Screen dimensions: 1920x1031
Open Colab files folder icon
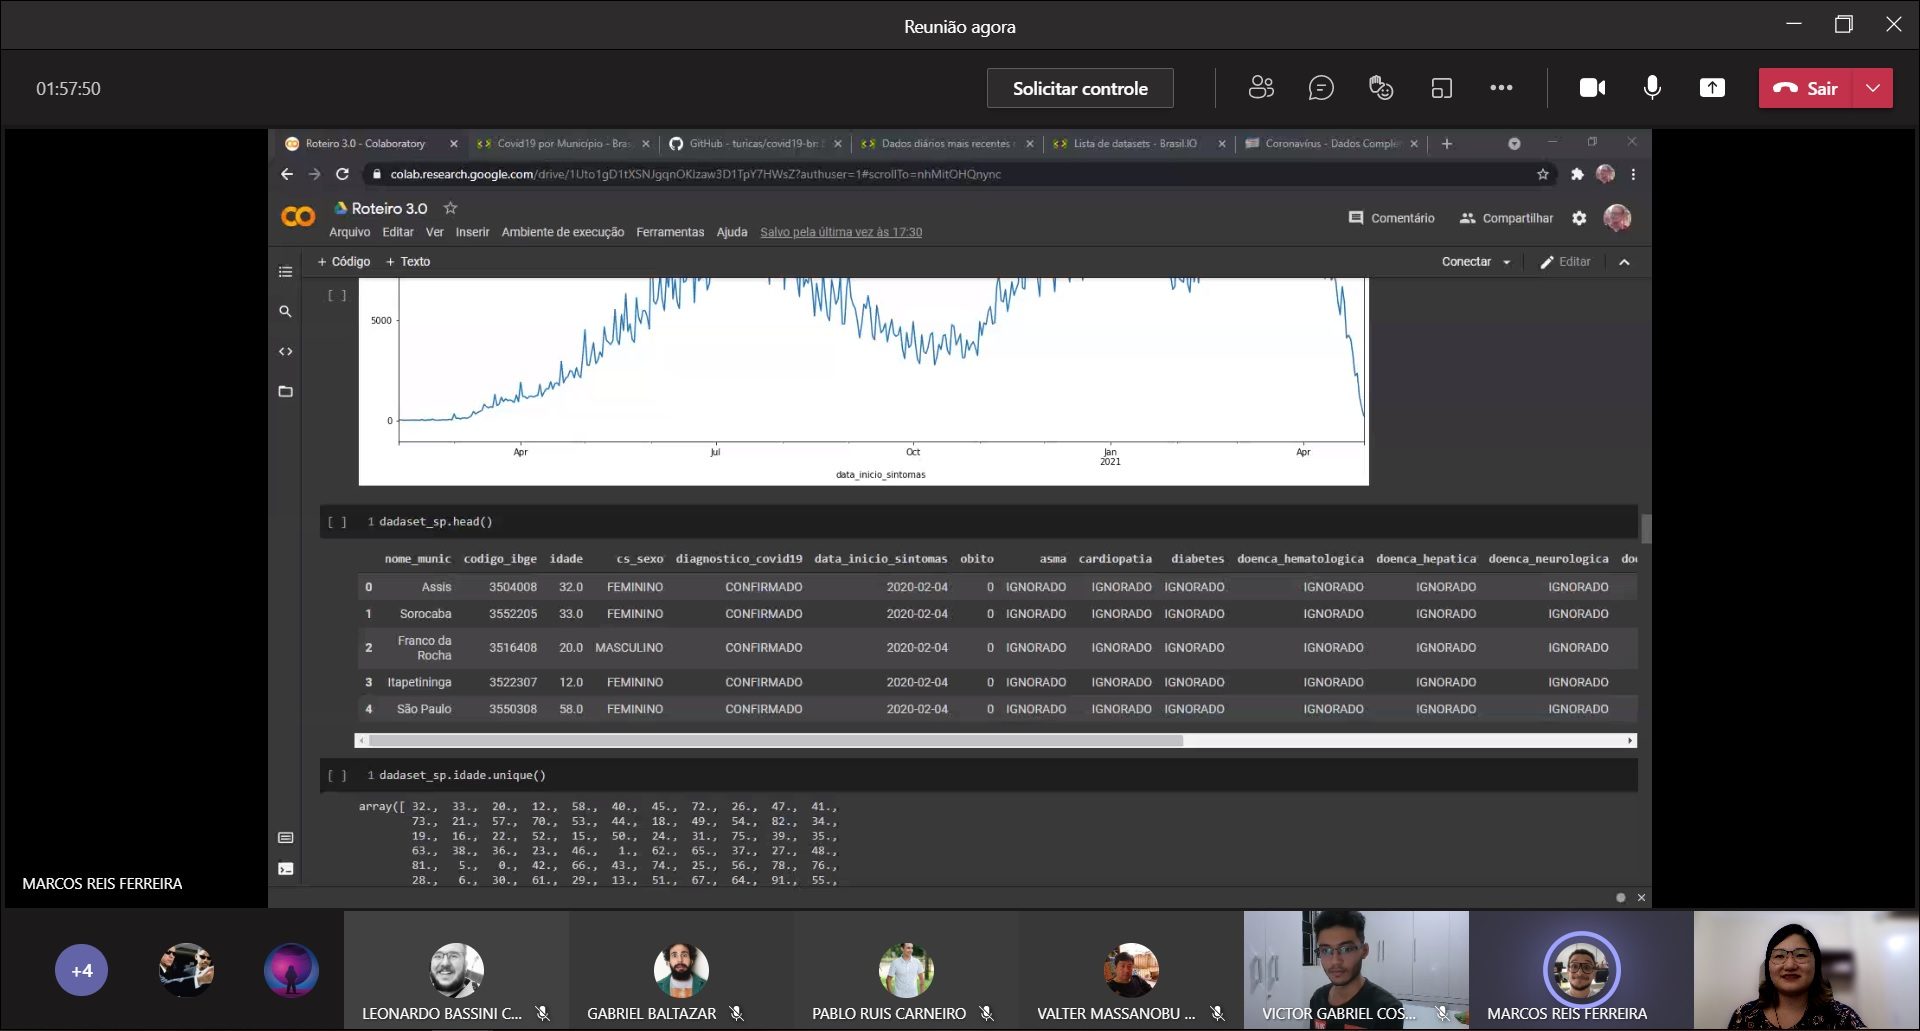tap(286, 391)
